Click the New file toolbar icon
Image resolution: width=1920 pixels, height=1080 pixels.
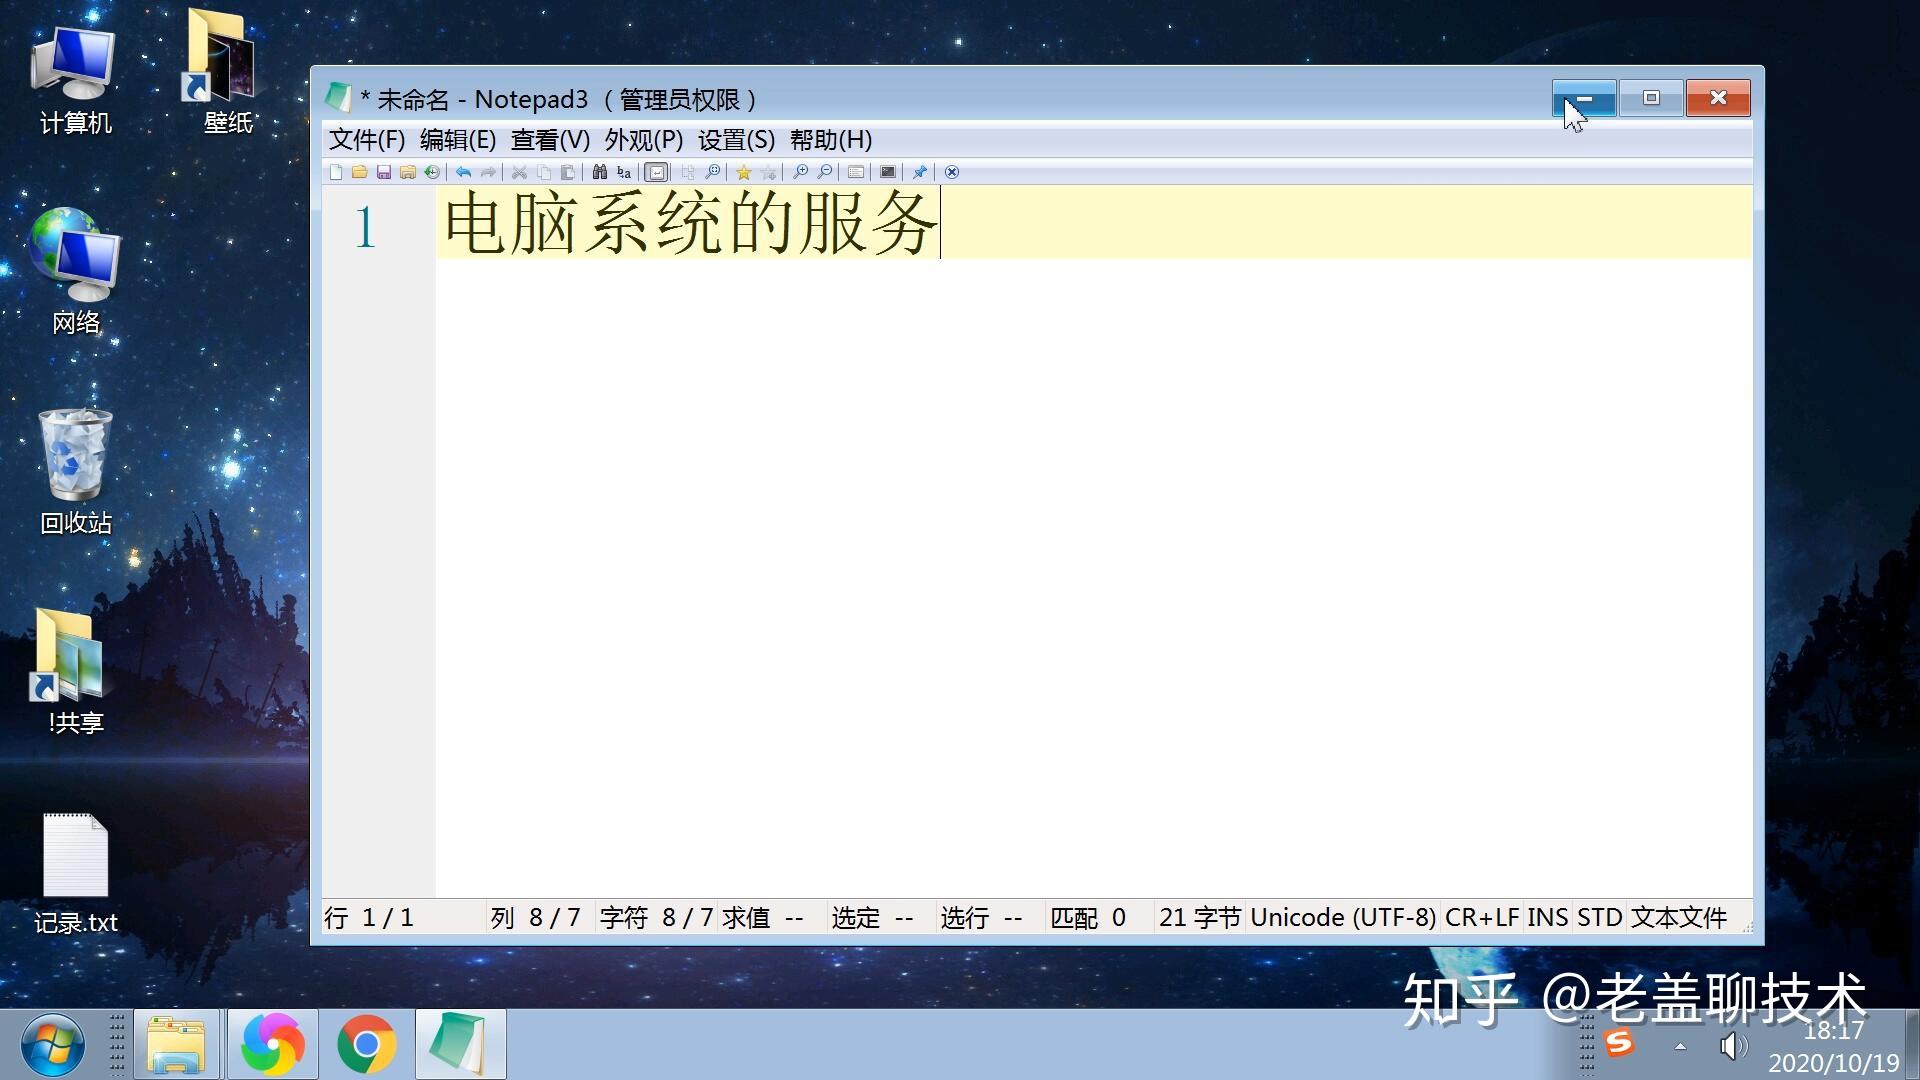(336, 172)
